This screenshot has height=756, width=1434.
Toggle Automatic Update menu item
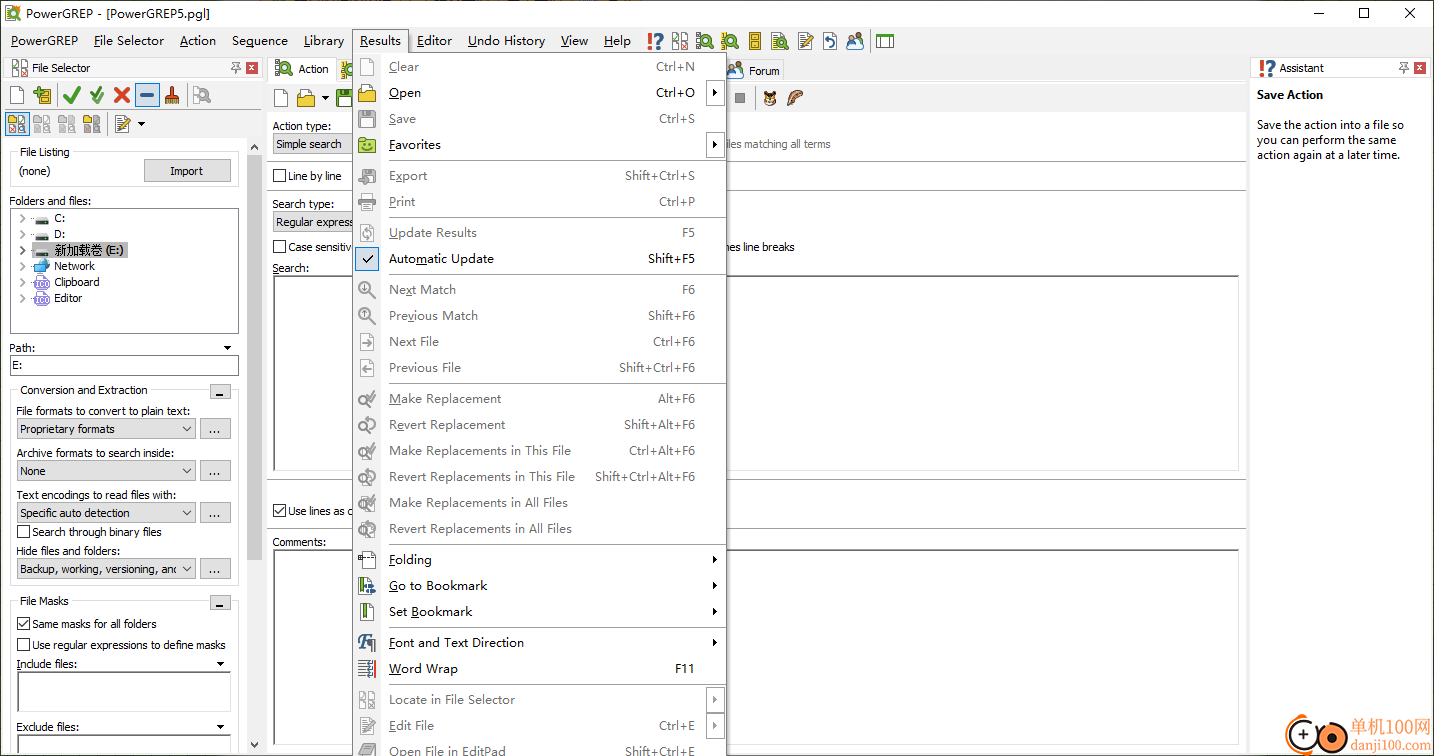click(x=540, y=259)
